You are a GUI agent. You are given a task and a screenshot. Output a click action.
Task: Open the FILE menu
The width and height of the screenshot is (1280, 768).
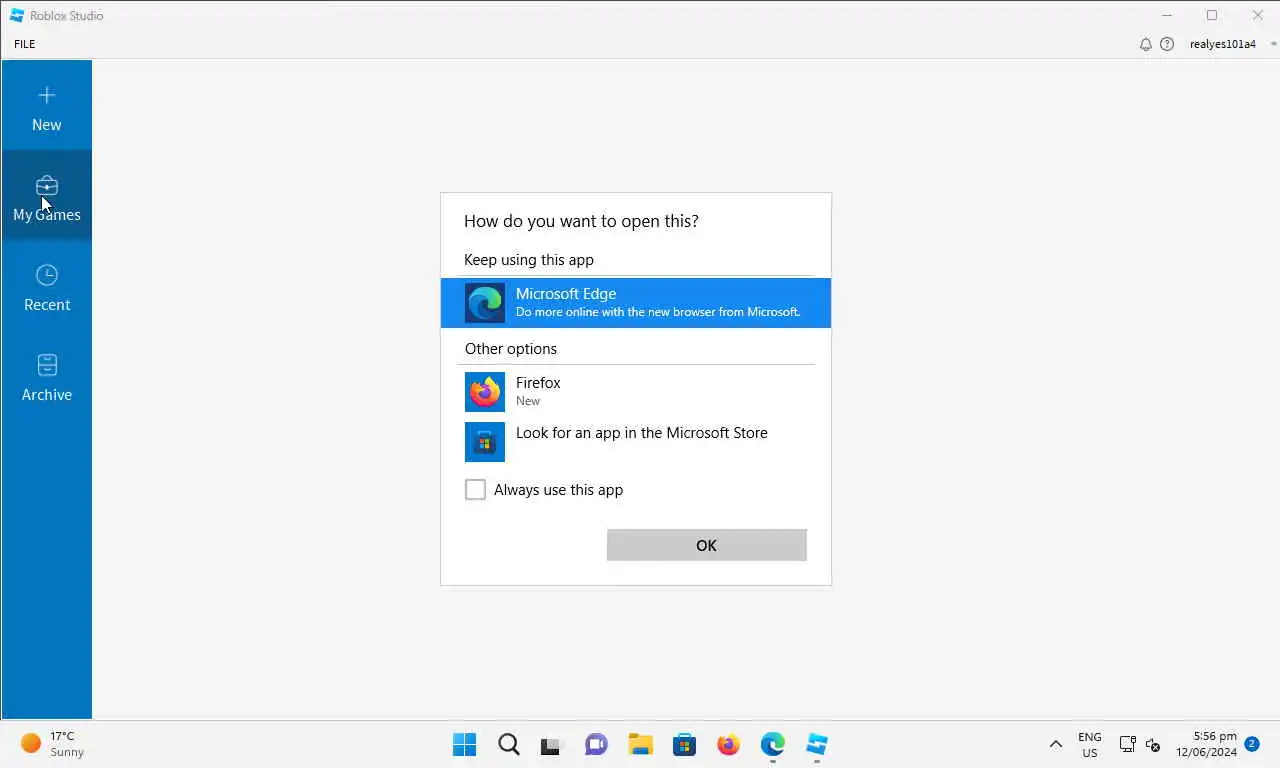pyautogui.click(x=25, y=44)
